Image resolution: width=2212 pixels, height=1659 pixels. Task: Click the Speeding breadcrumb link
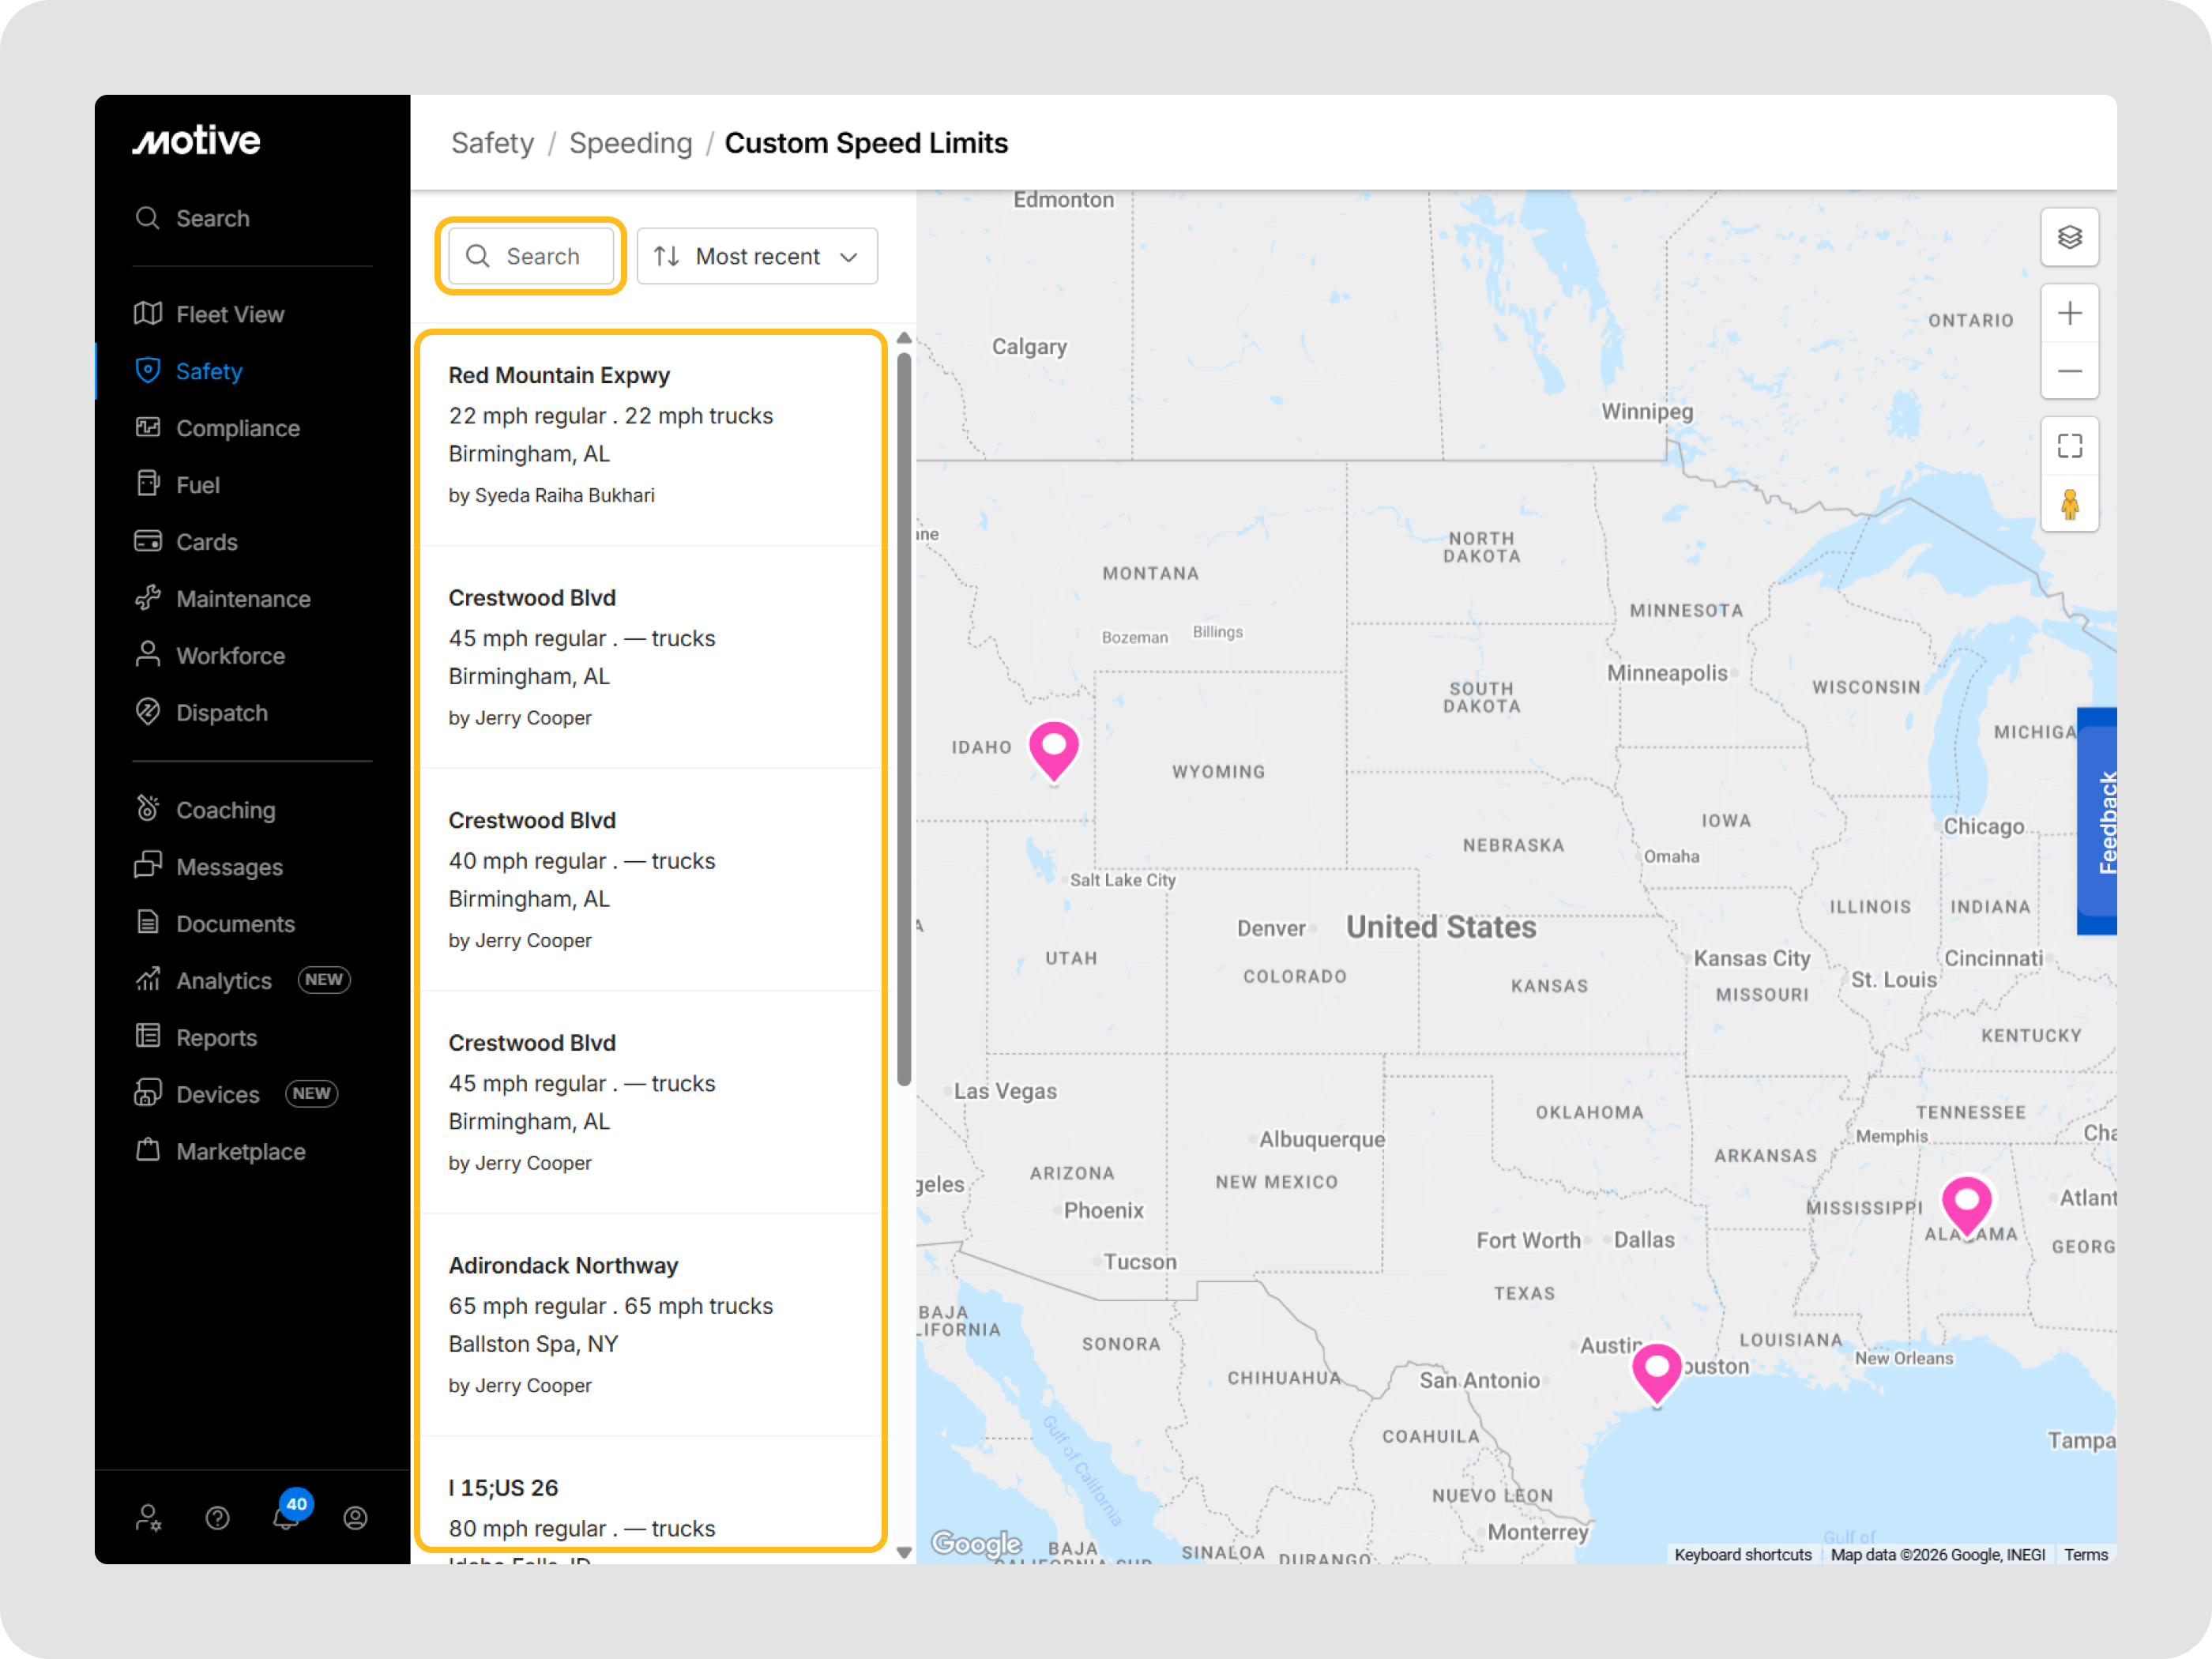point(630,143)
